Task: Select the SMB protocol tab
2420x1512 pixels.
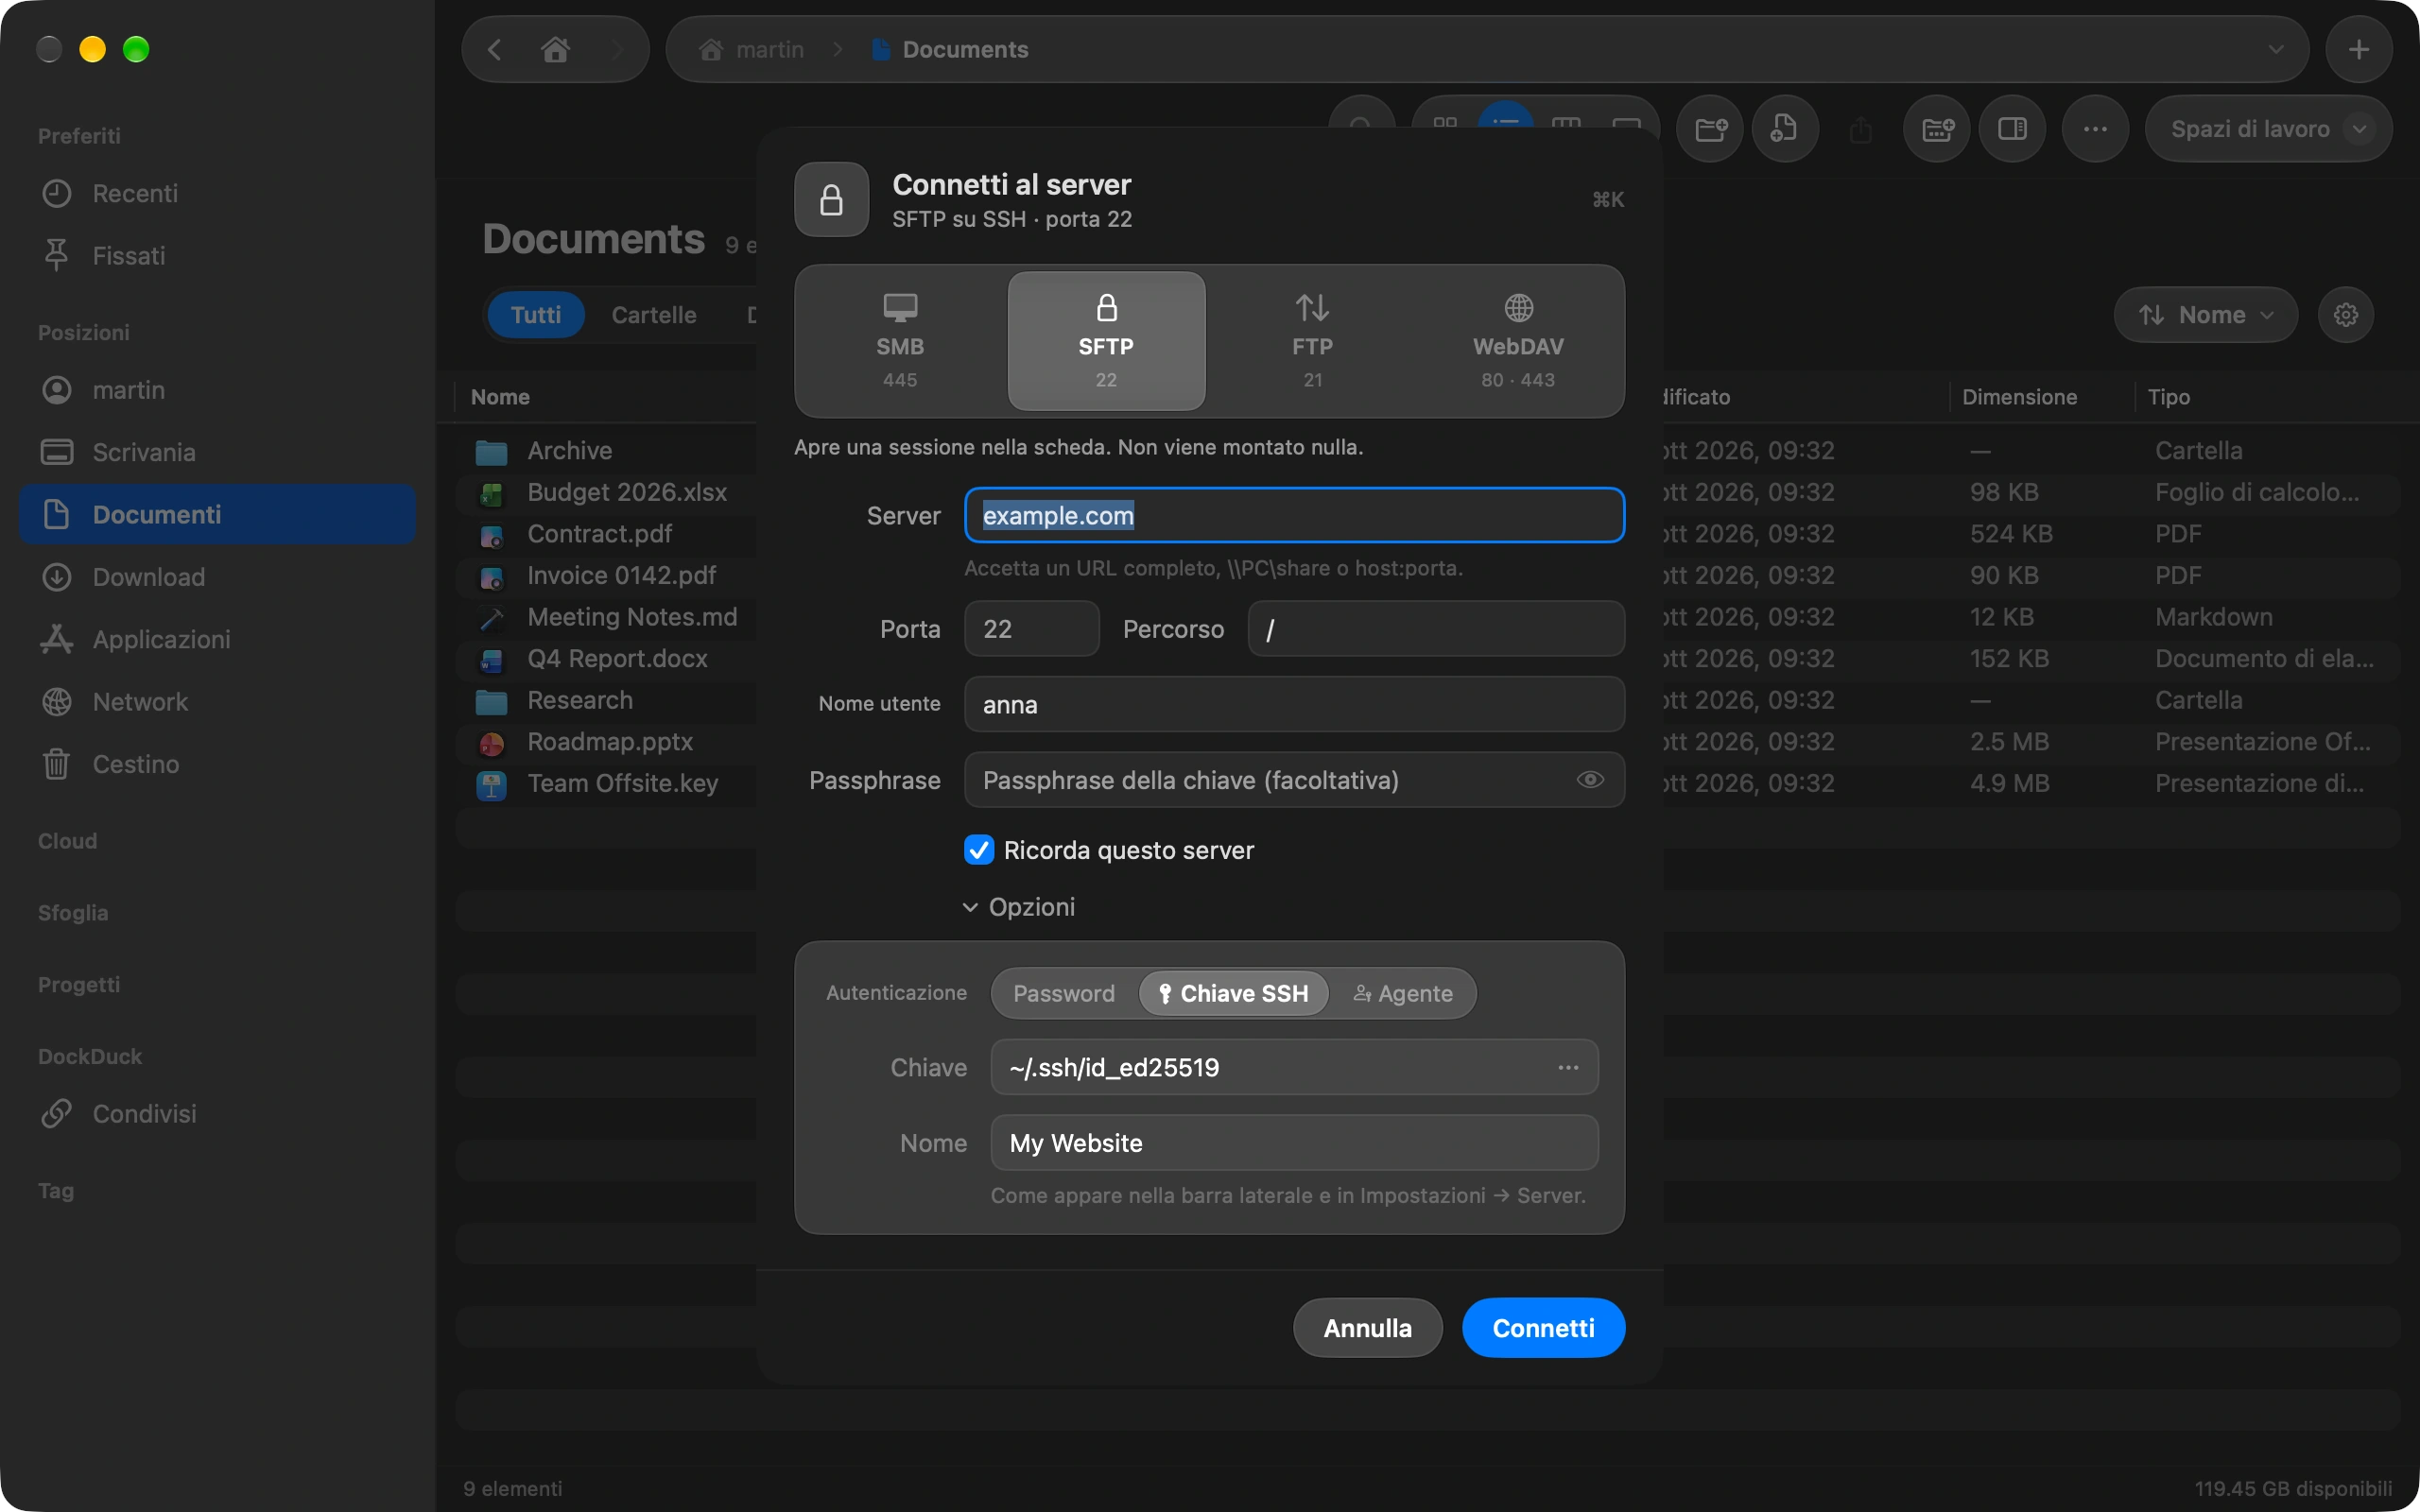Action: click(900, 341)
